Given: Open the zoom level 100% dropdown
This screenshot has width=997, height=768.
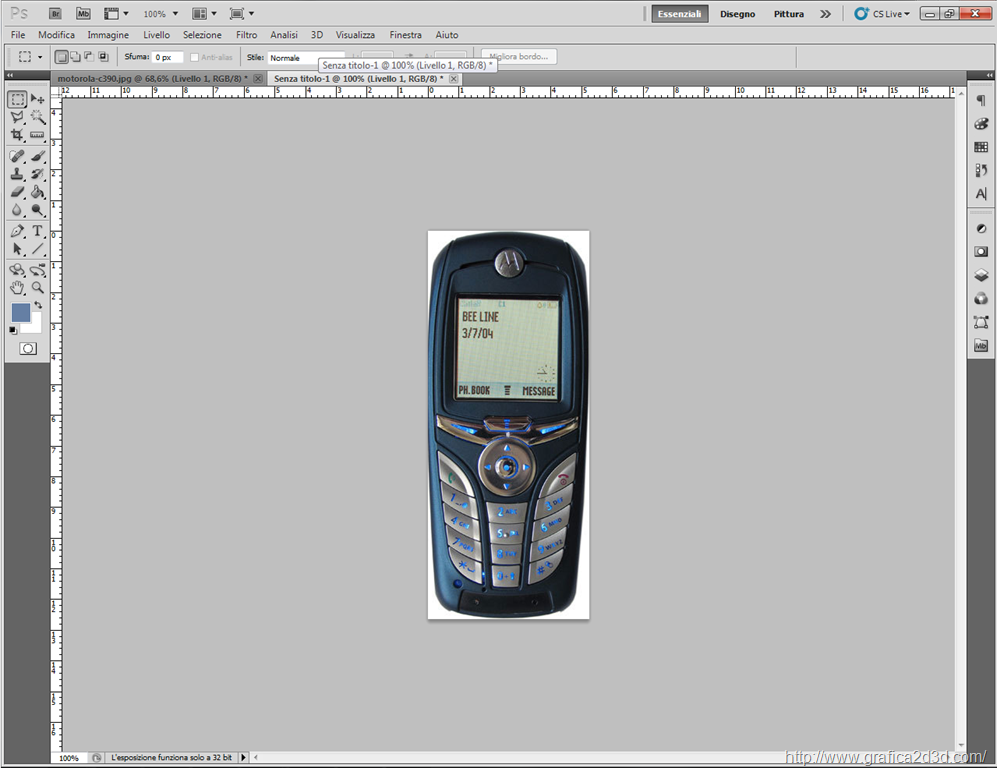Looking at the screenshot, I should pos(160,14).
